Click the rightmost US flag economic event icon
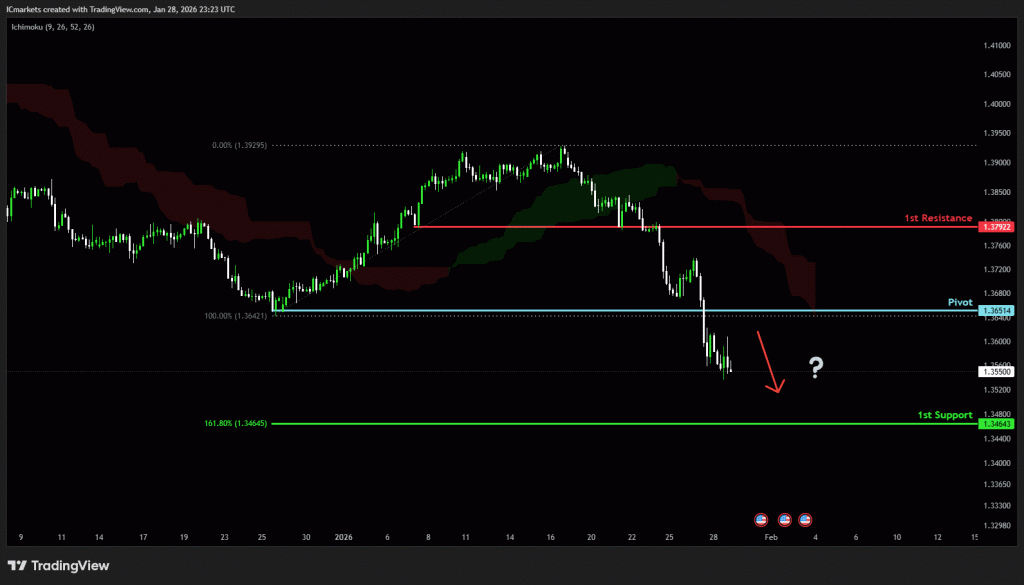The width and height of the screenshot is (1024, 585). [805, 520]
